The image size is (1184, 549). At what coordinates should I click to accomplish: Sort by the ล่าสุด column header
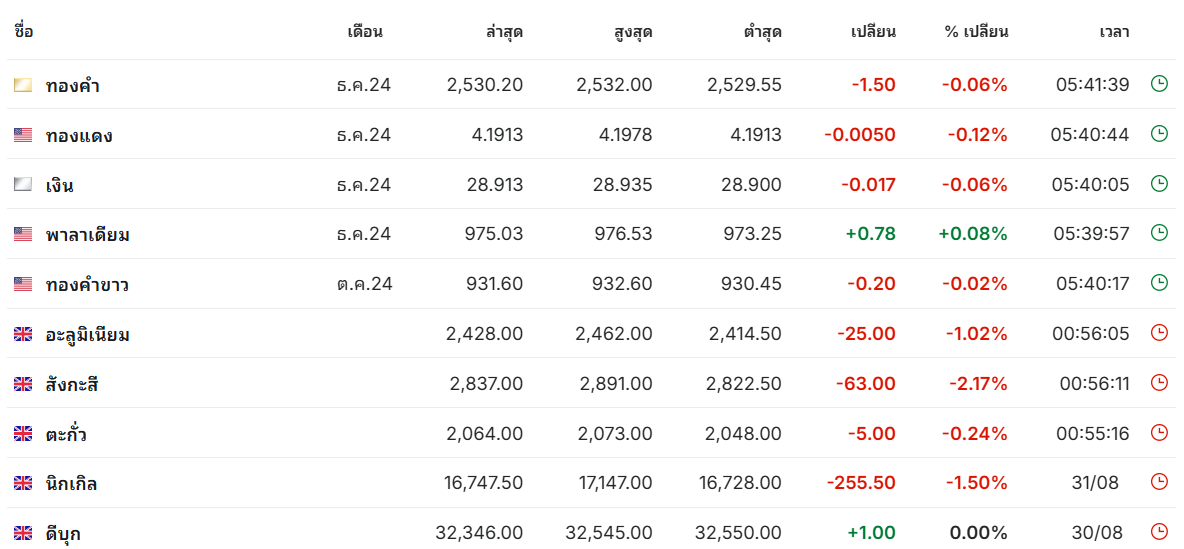click(504, 32)
